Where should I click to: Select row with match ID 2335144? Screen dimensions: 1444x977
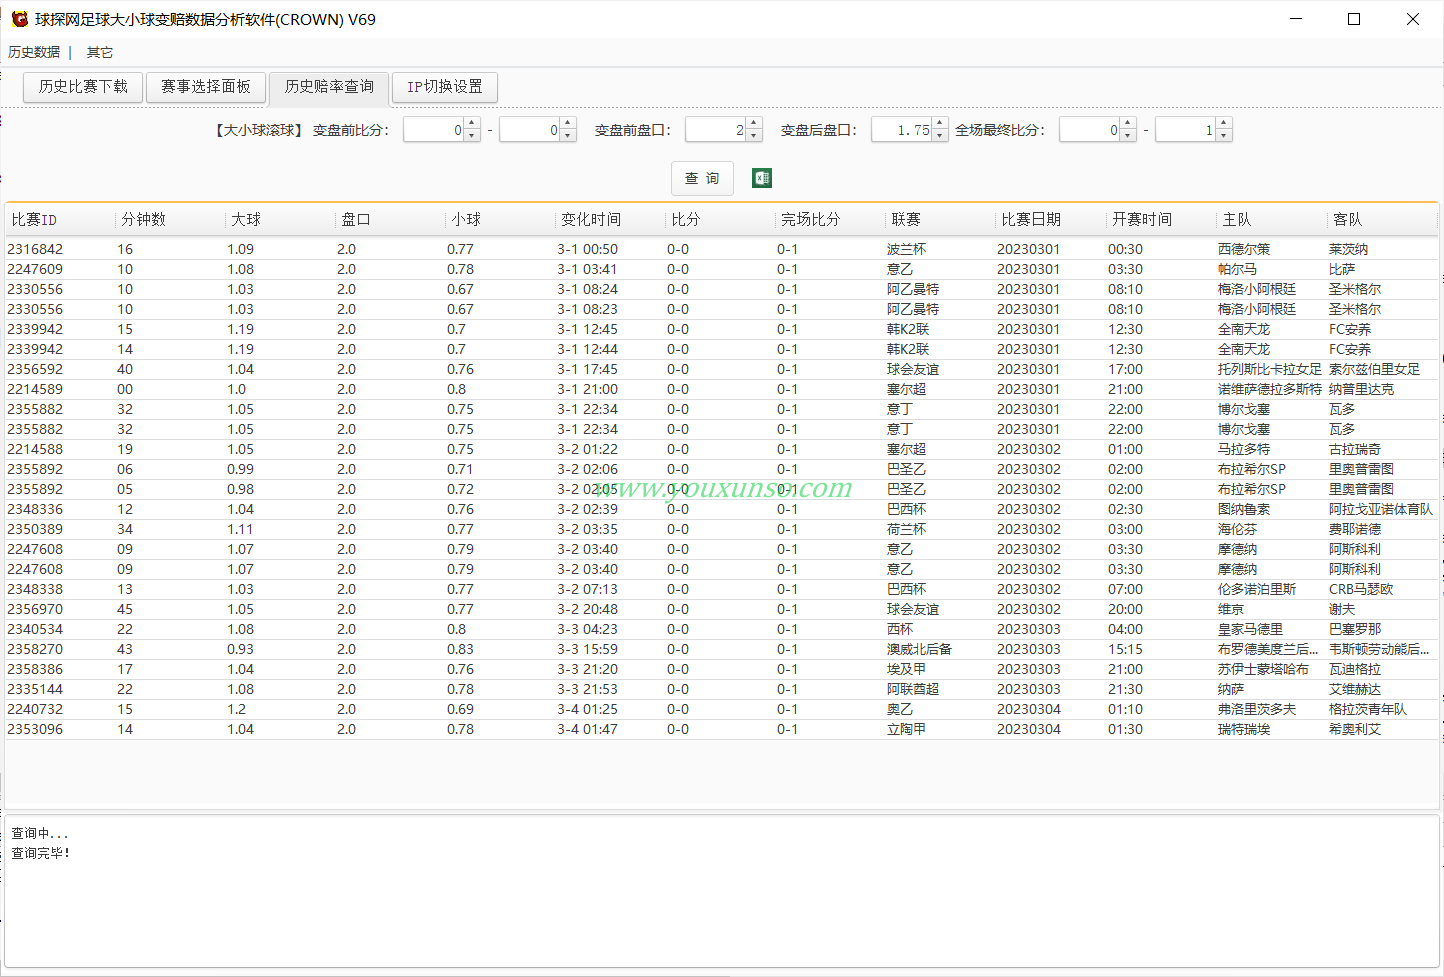721,689
